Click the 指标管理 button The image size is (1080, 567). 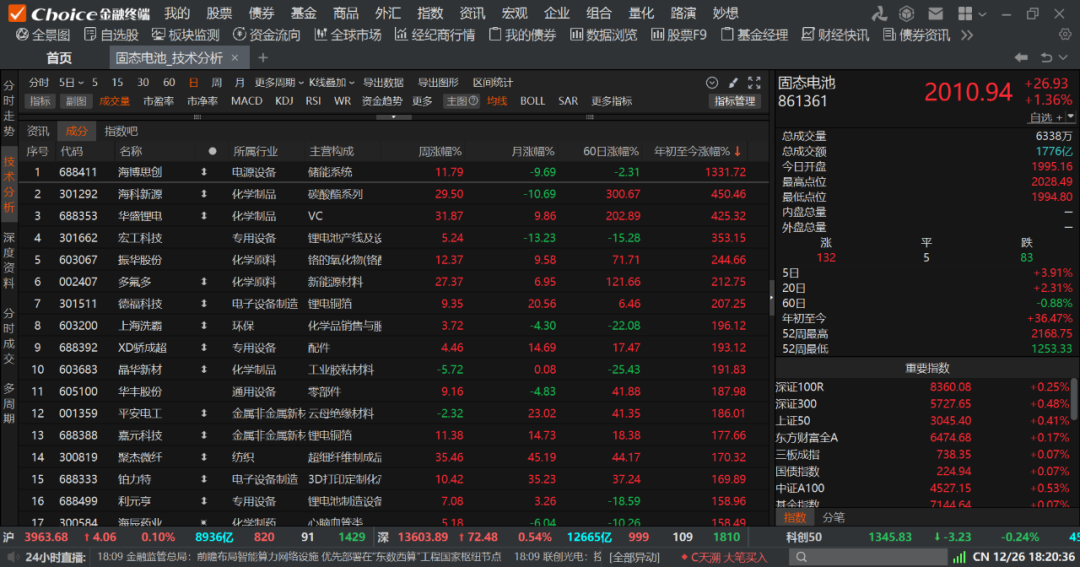(735, 101)
